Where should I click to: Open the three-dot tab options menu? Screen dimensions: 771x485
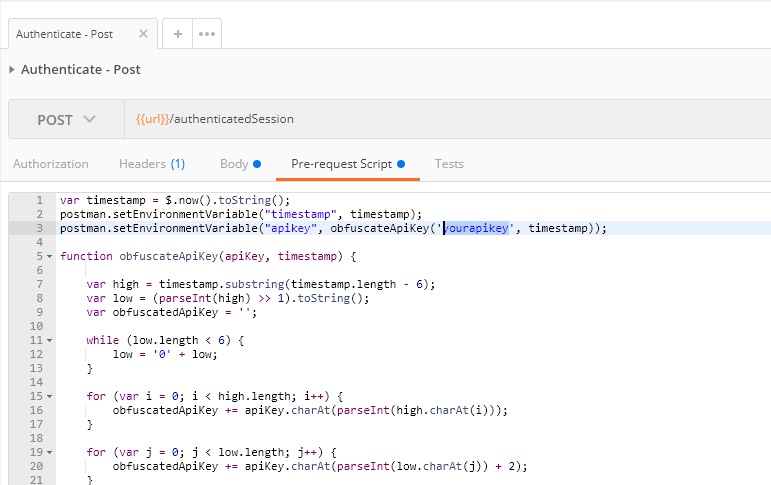pos(207,34)
